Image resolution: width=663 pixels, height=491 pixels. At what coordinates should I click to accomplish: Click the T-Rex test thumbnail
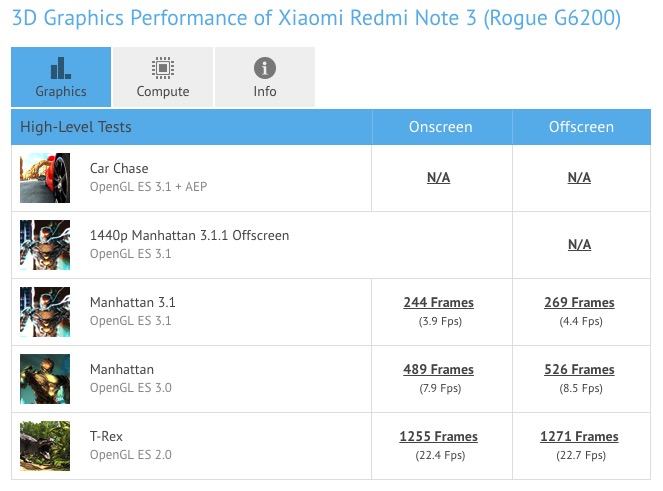click(x=45, y=446)
